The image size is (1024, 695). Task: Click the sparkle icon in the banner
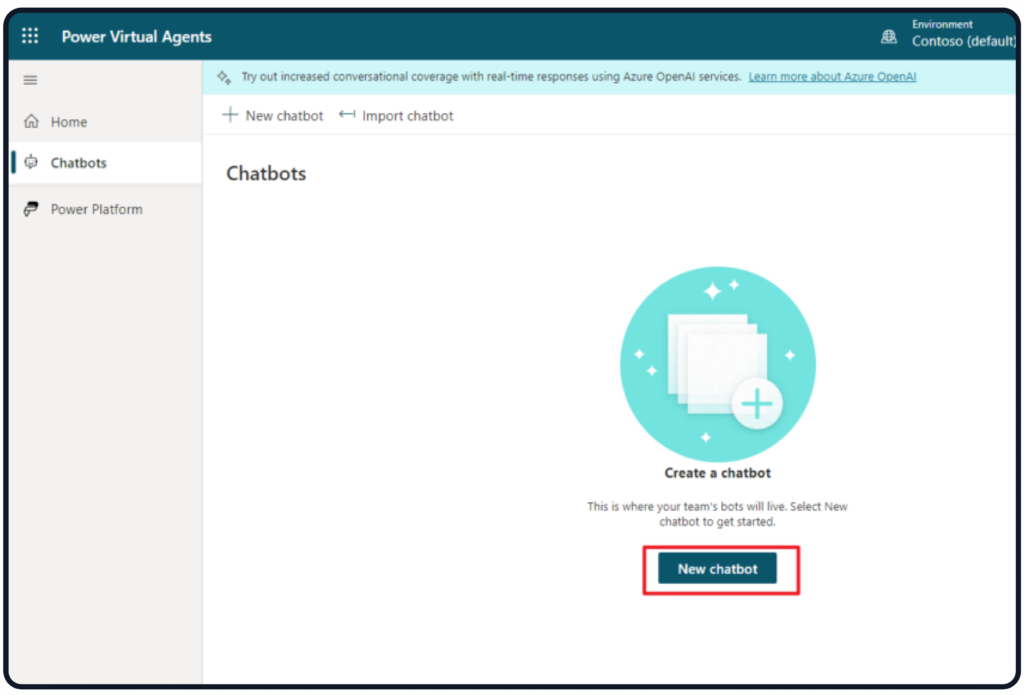(x=224, y=77)
